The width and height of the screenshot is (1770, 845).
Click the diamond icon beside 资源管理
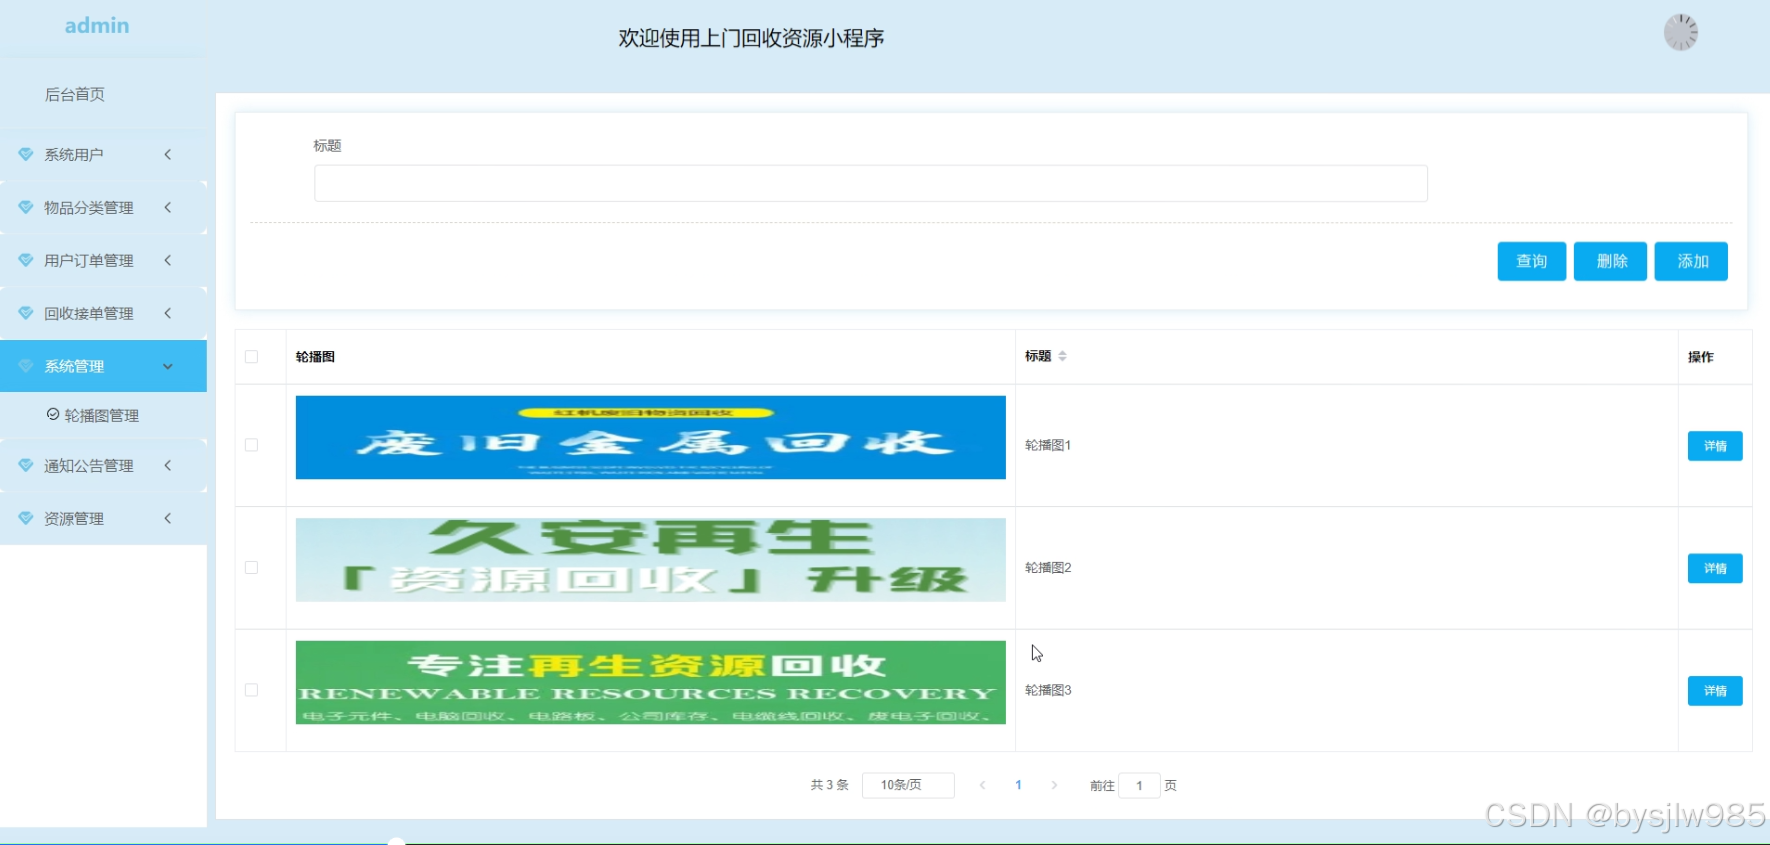[x=26, y=518]
